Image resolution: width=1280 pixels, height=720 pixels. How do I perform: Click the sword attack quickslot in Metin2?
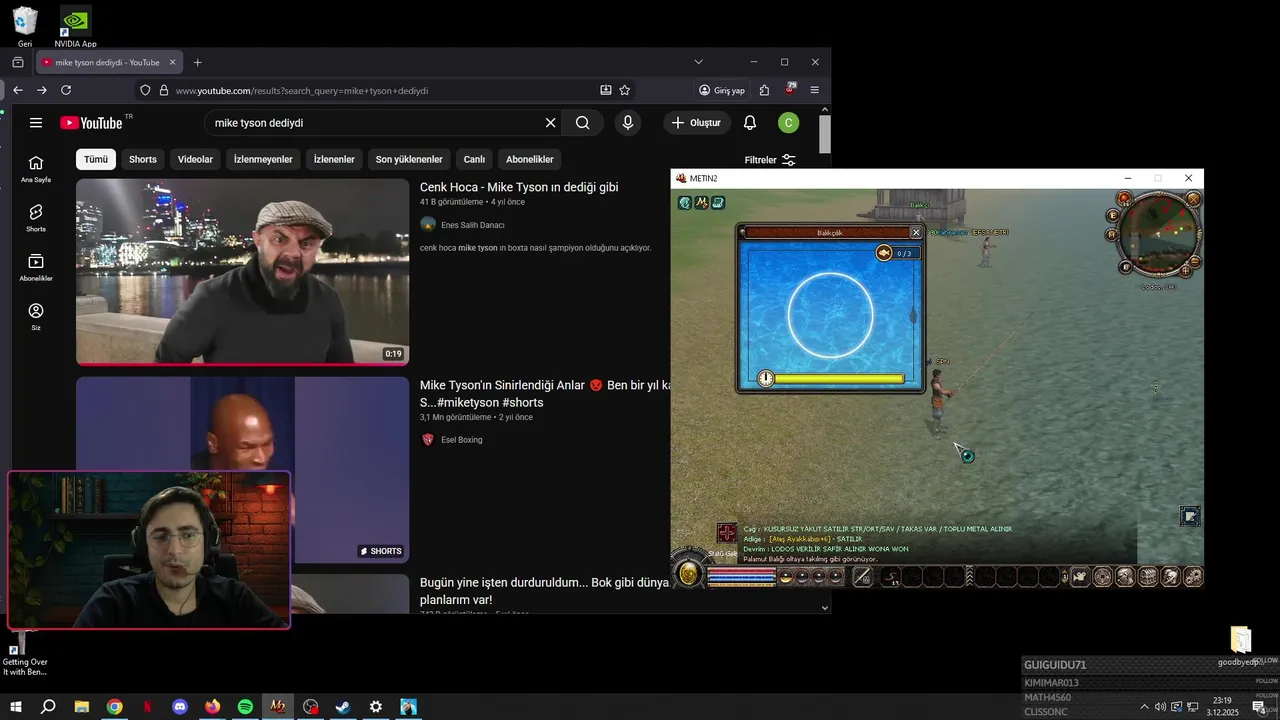863,577
